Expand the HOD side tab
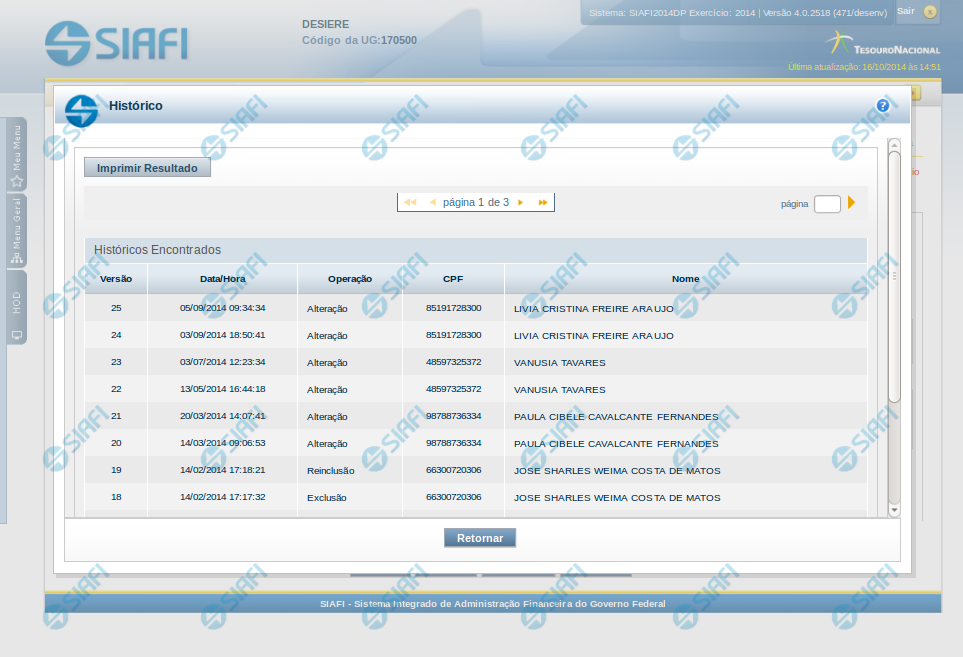The image size is (963, 657). tap(17, 308)
